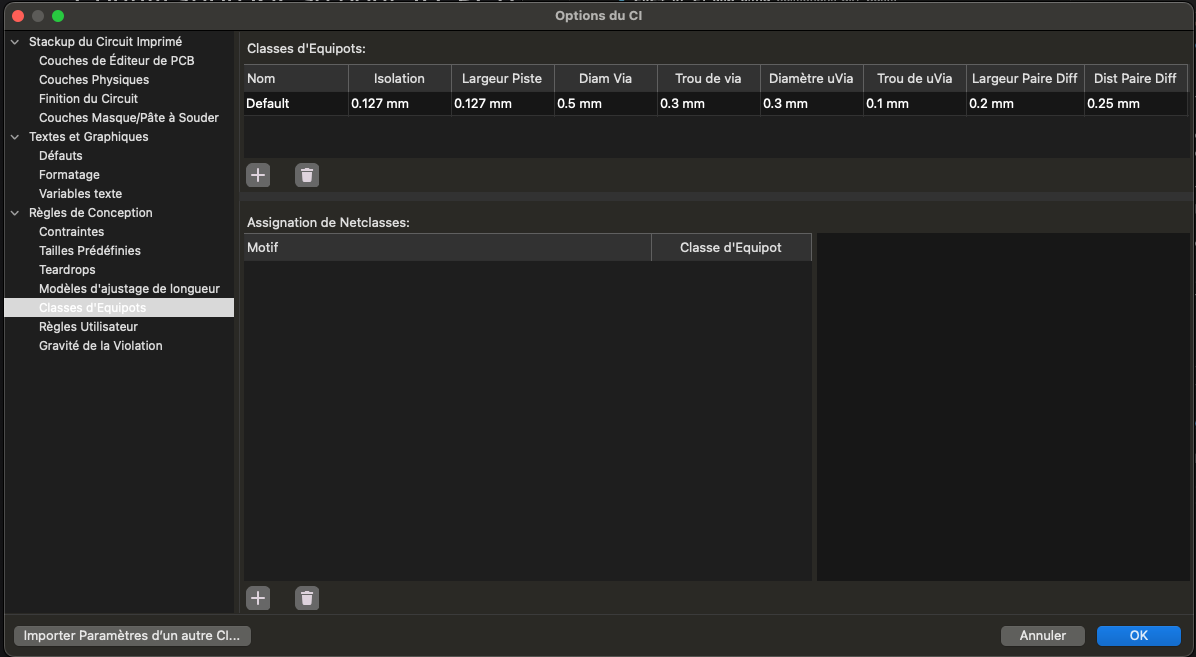Select Classes d'Equipots in sidebar
Screen dimensions: 1196x657
click(x=119, y=308)
